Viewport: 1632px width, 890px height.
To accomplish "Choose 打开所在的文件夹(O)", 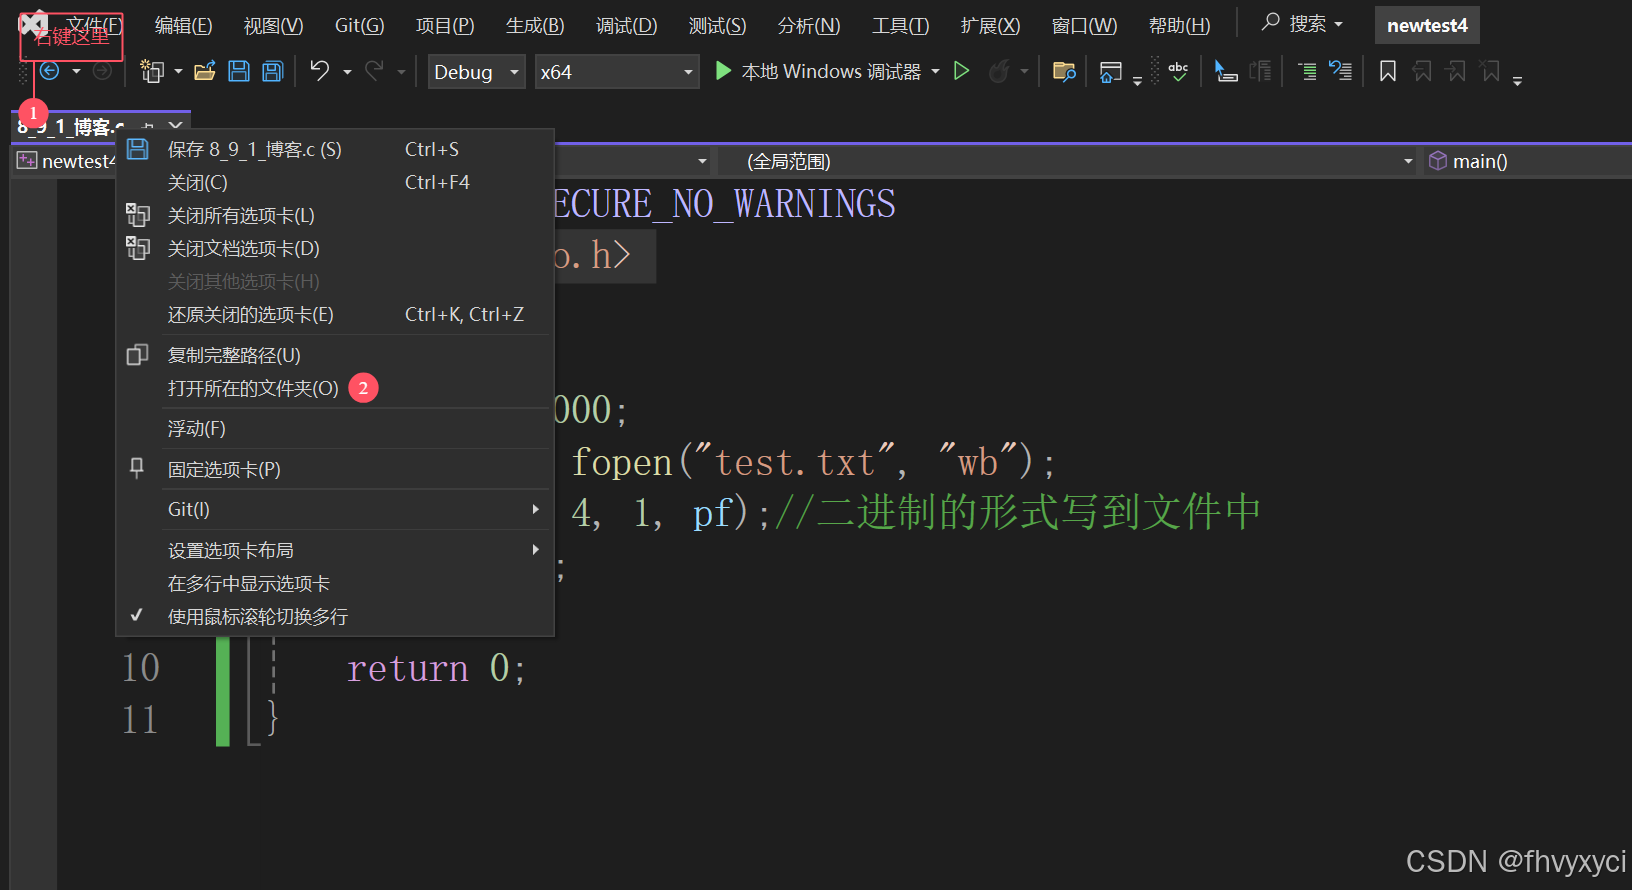I will [335, 388].
